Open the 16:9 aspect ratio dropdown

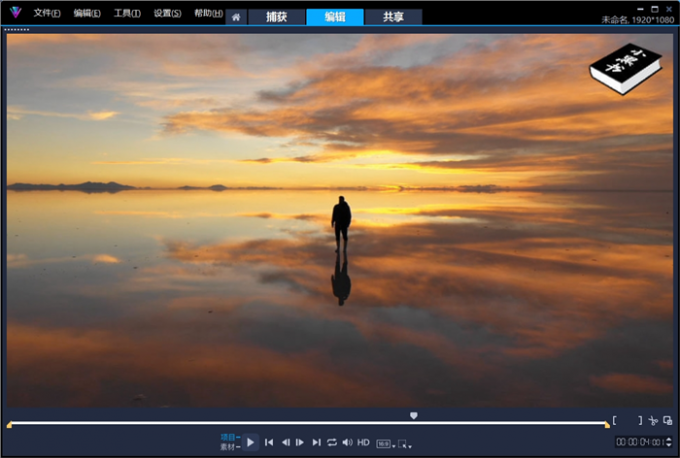click(x=384, y=443)
